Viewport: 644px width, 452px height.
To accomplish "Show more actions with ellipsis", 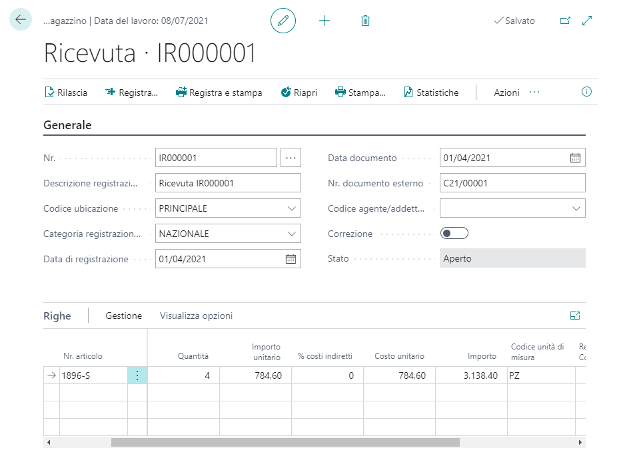I will 534,92.
